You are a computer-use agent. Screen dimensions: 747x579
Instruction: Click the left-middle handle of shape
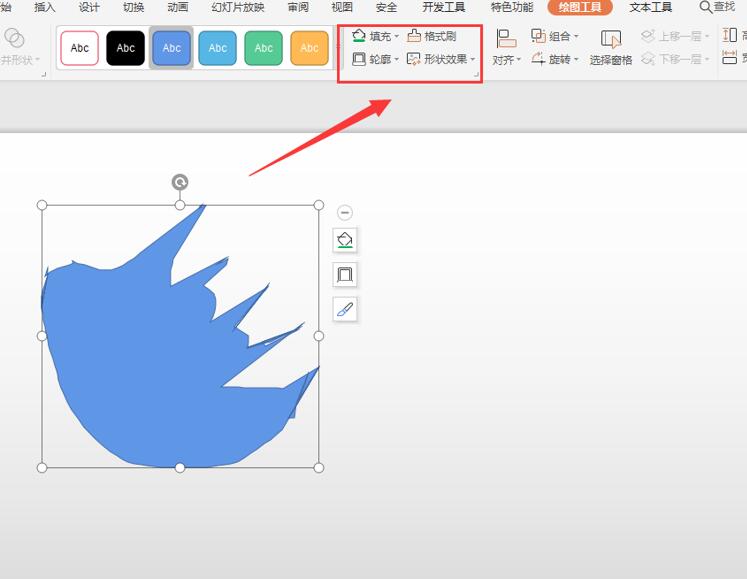tap(42, 336)
